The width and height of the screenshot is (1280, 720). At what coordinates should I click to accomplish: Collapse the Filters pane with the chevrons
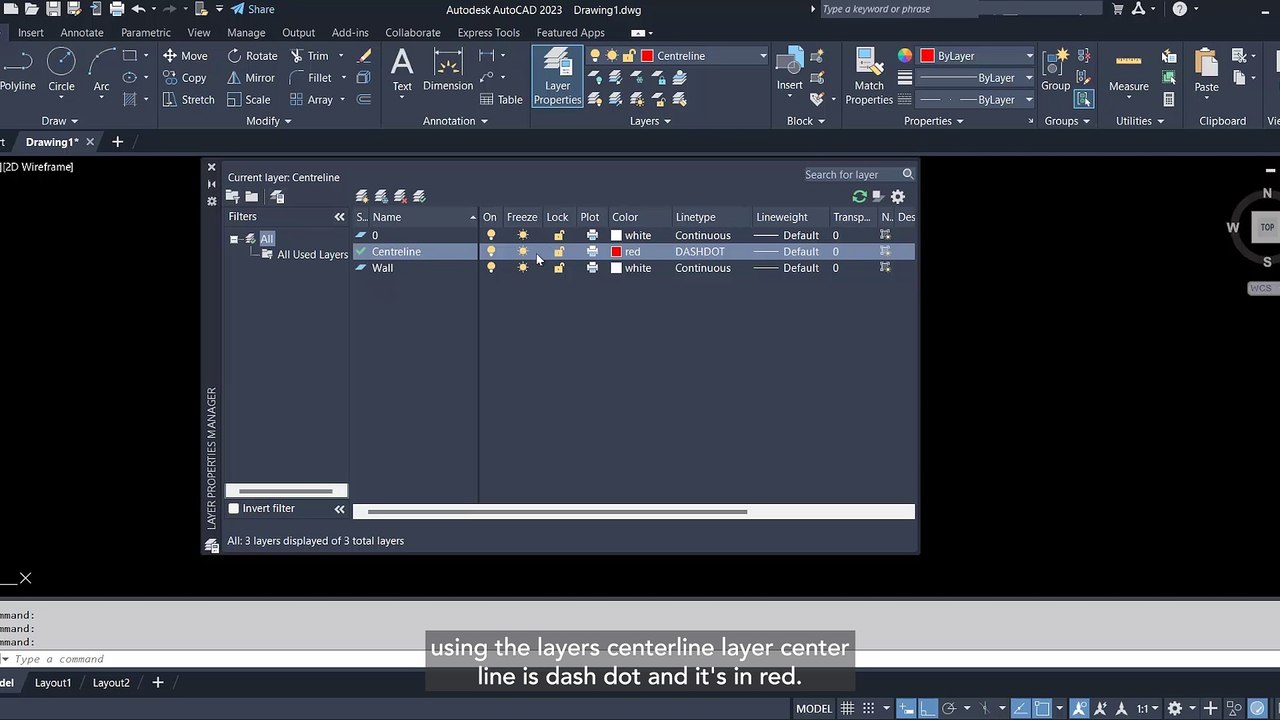[x=339, y=217]
